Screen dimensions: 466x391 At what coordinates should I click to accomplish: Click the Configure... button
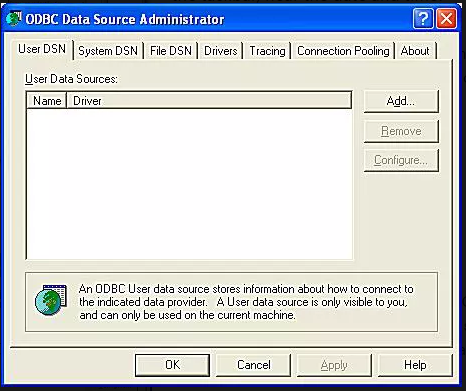coord(401,160)
